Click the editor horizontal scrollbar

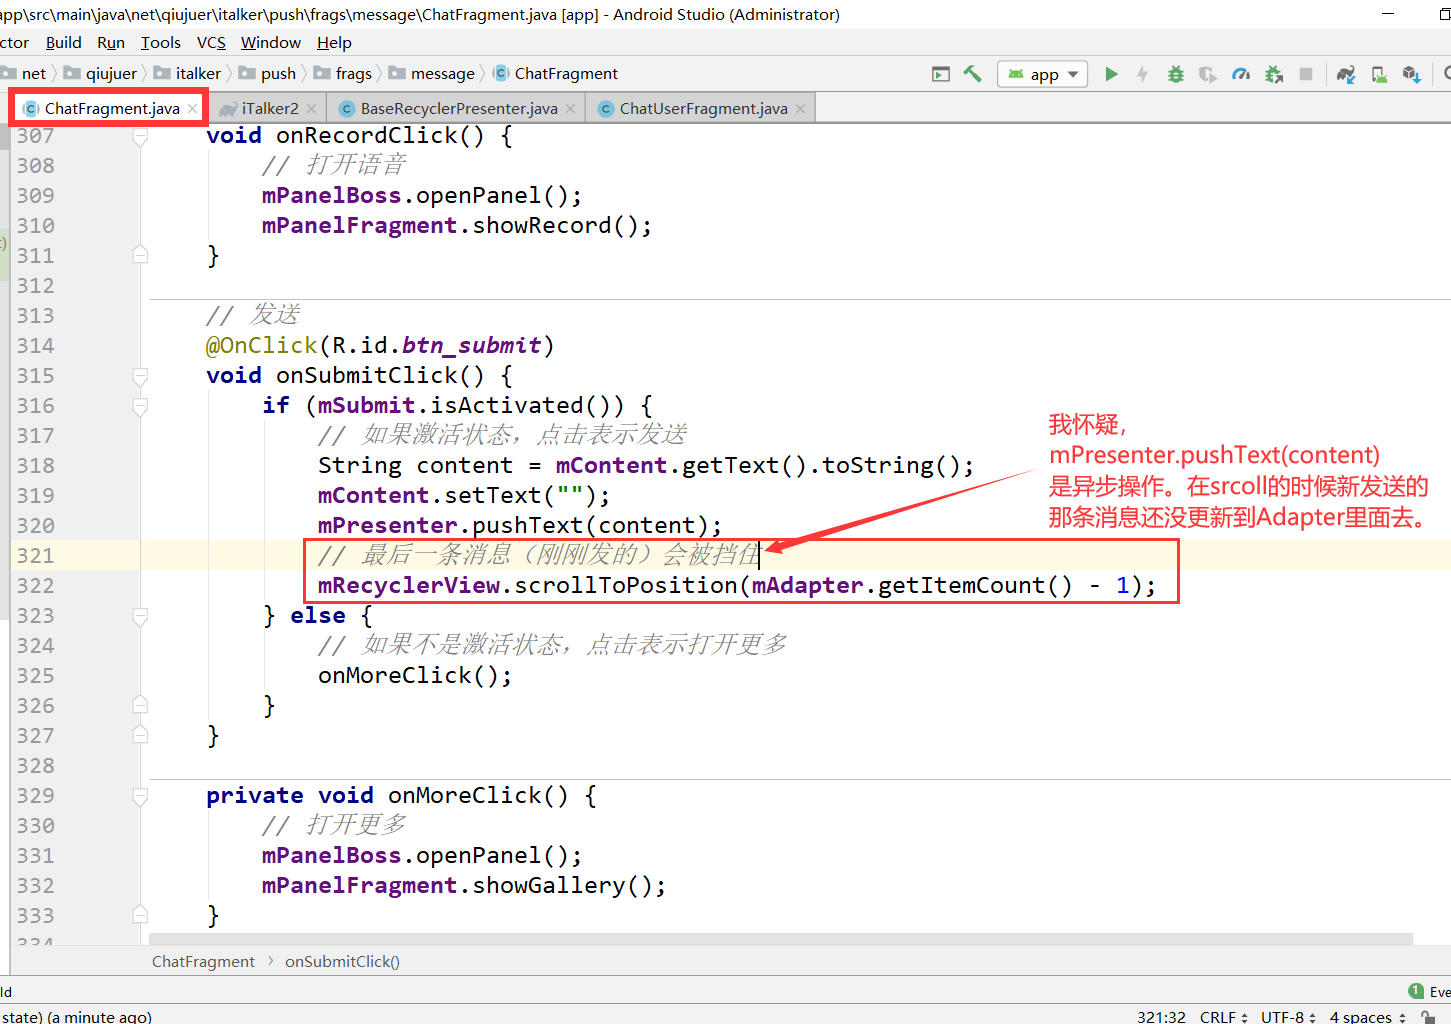coord(780,939)
